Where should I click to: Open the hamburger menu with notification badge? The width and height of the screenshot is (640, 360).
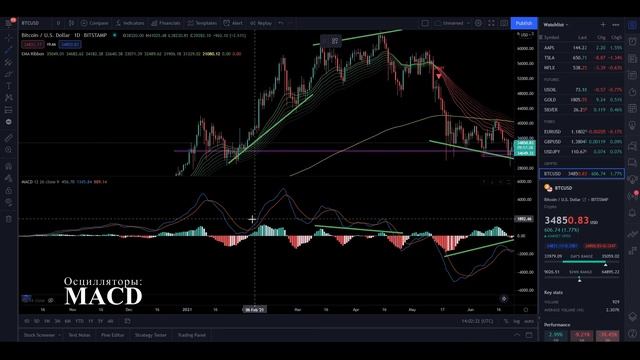click(9, 23)
